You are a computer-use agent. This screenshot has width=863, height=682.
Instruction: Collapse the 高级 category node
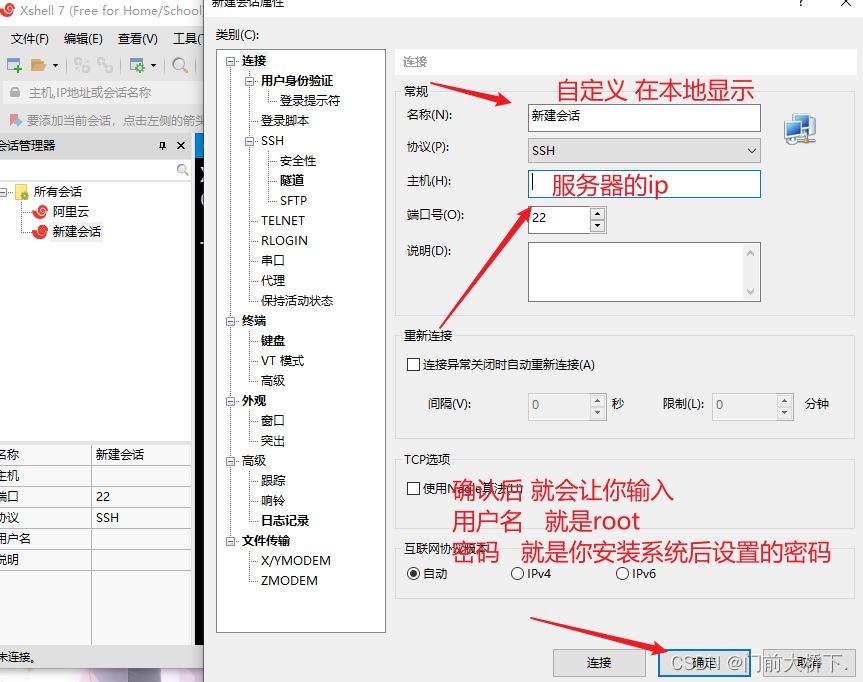[230, 461]
